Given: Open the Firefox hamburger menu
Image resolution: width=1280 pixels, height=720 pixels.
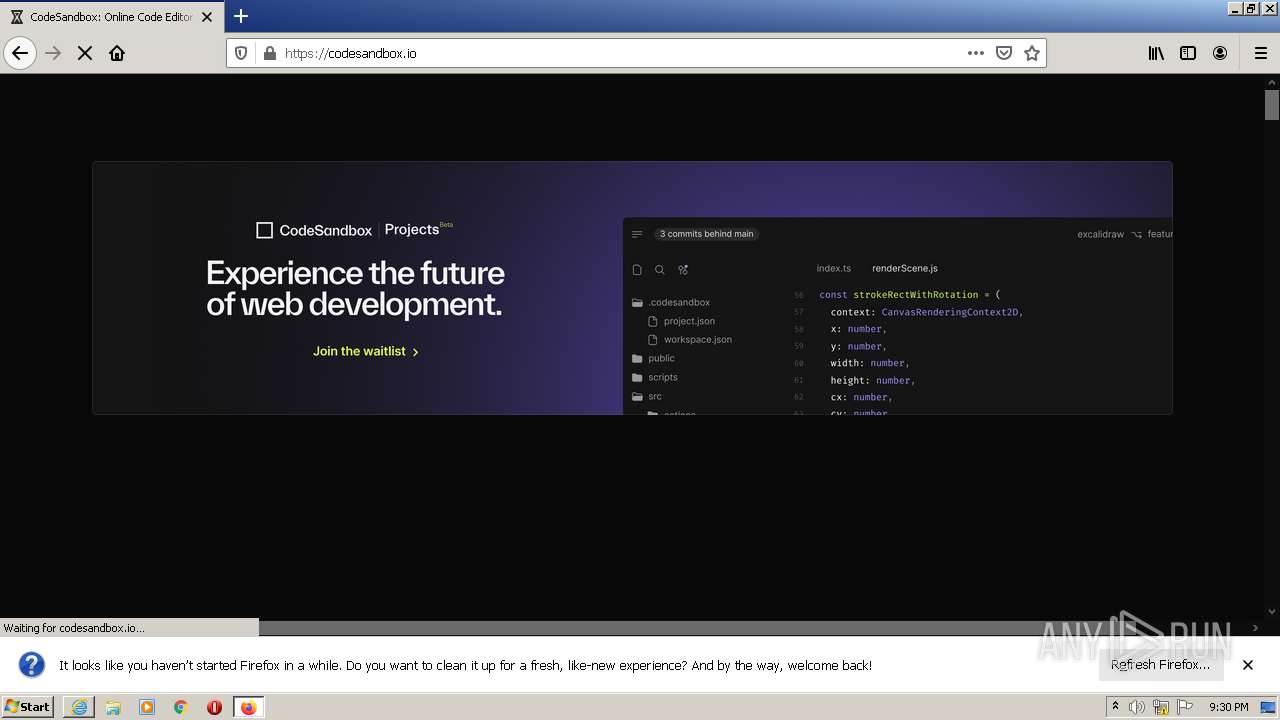Looking at the screenshot, I should [1261, 53].
